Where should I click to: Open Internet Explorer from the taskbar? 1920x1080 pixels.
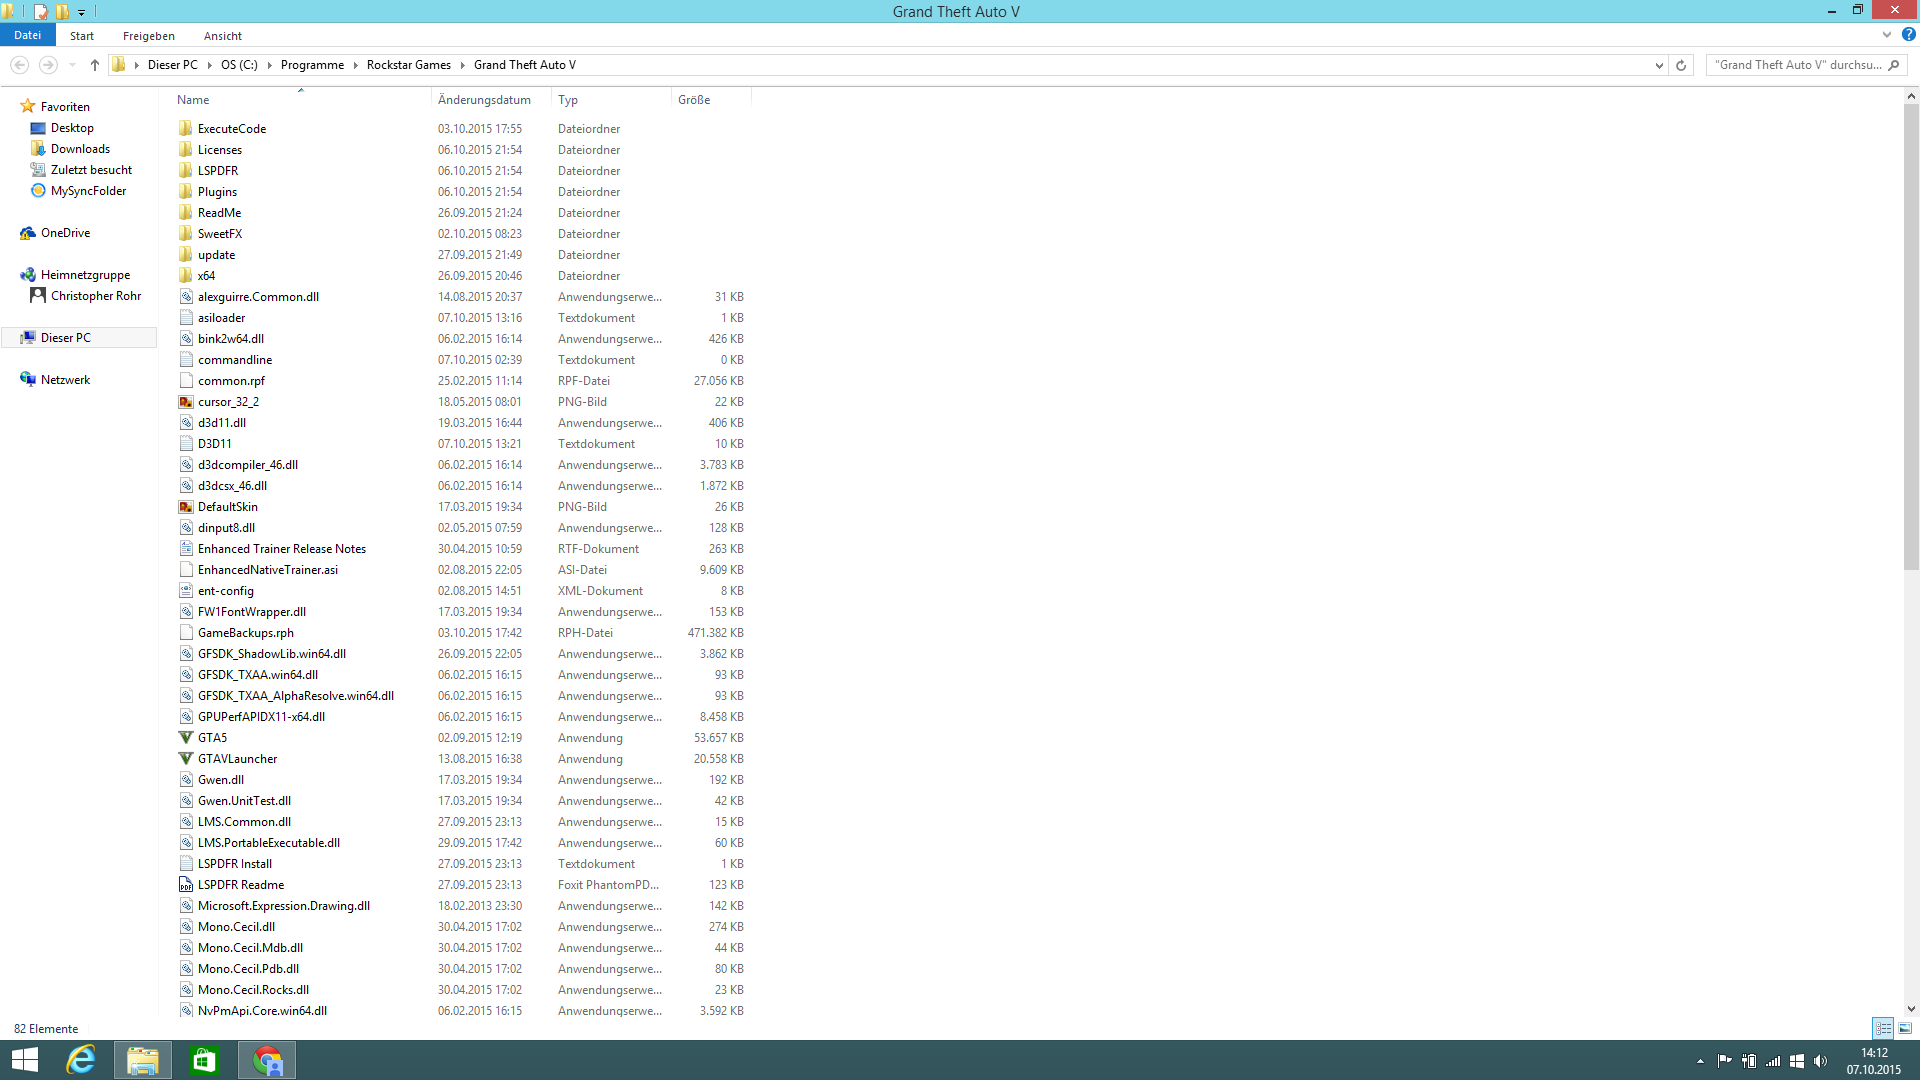pyautogui.click(x=81, y=1060)
